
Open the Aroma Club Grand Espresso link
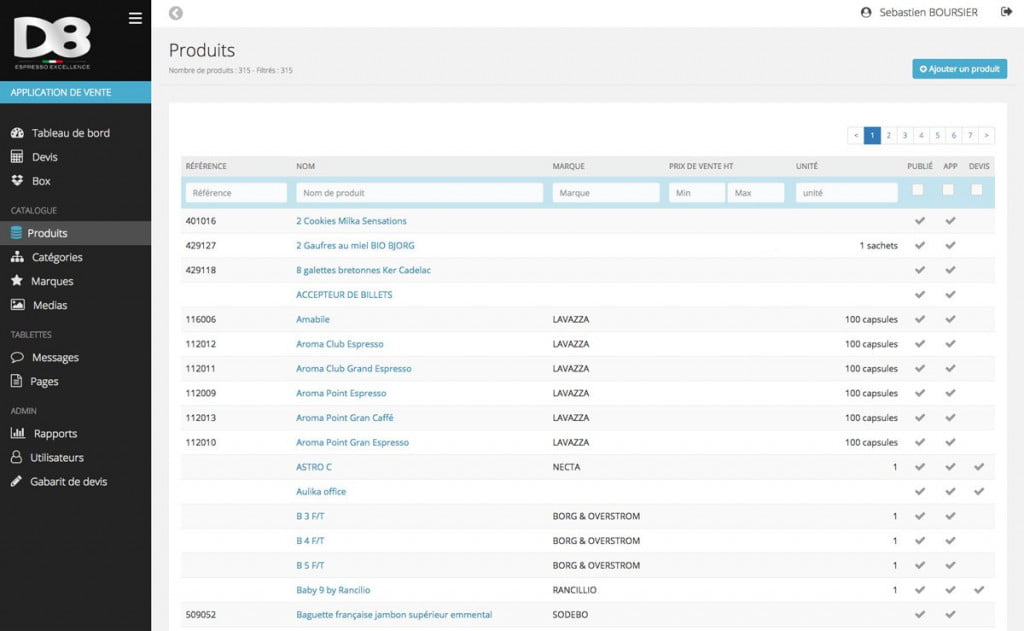point(354,368)
